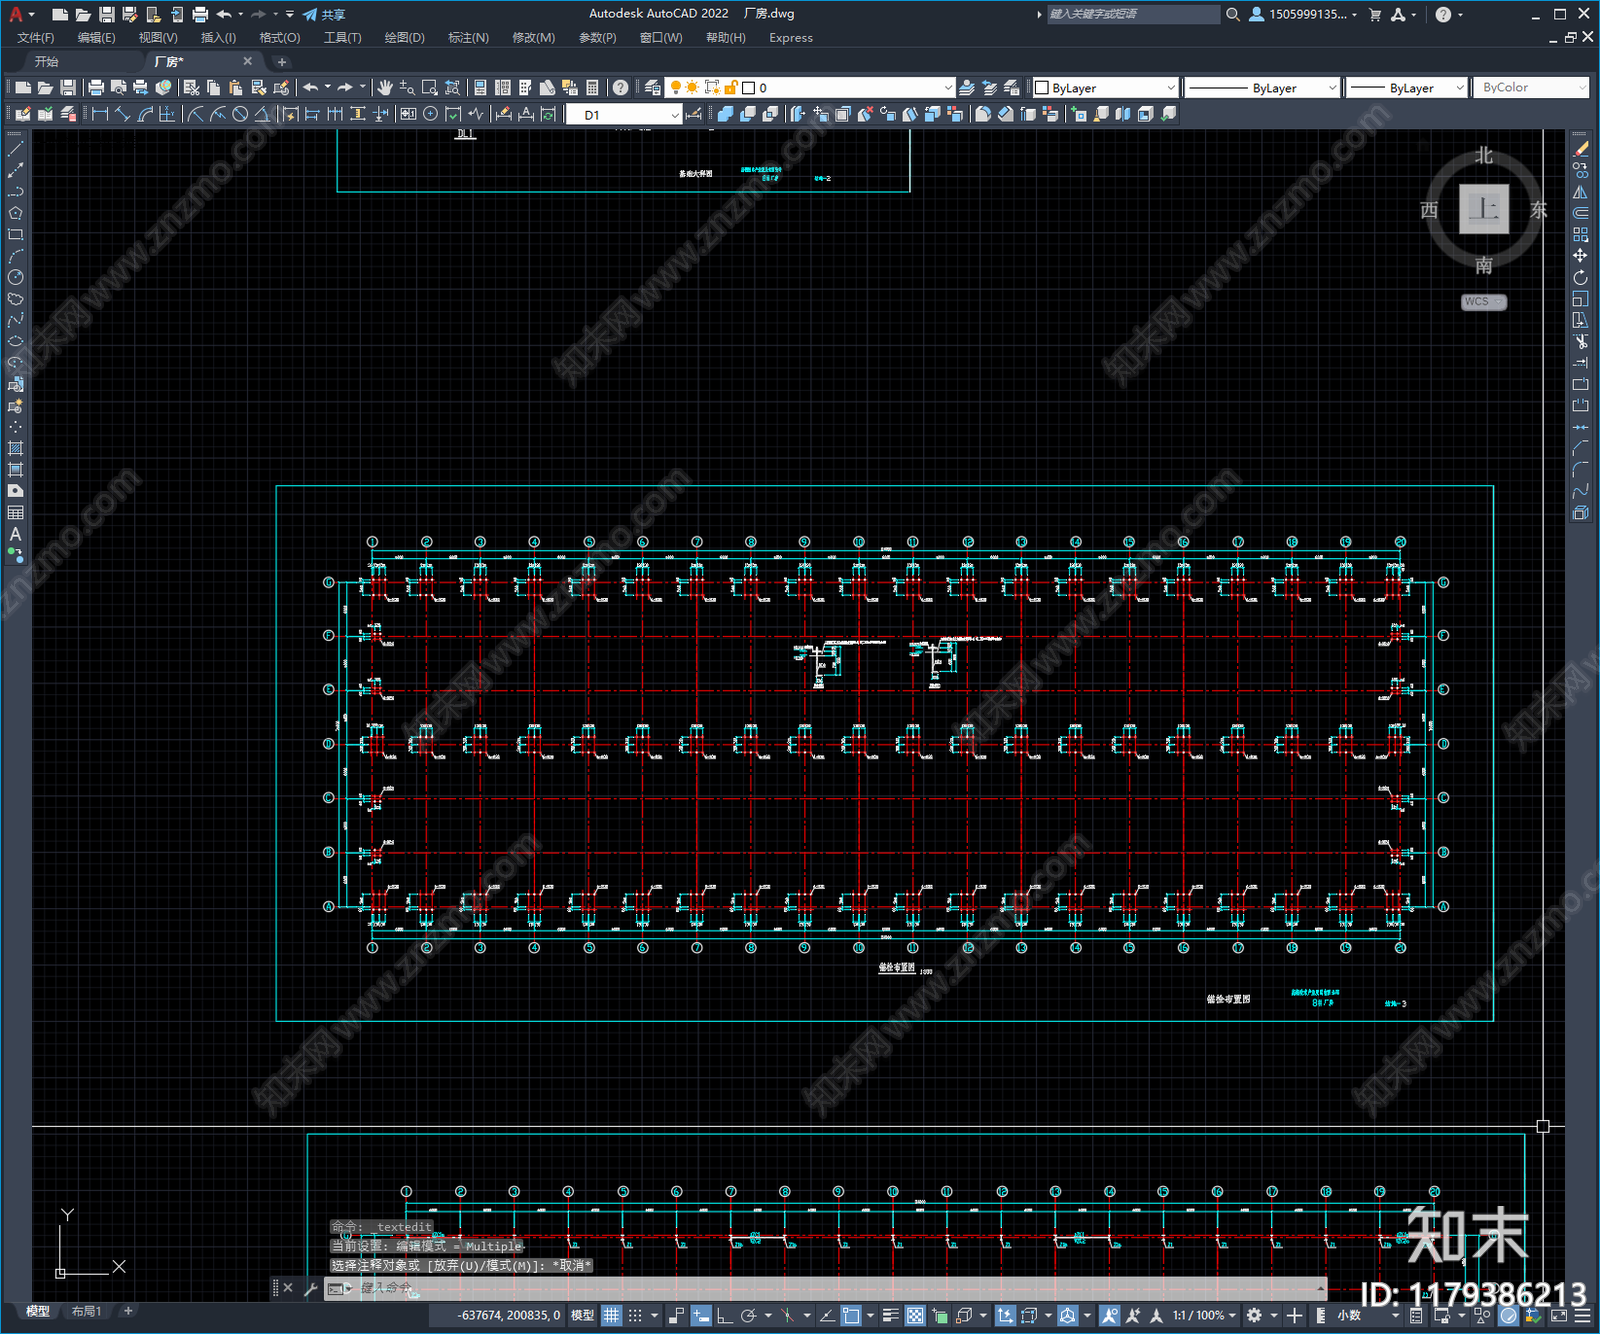The height and width of the screenshot is (1334, 1600).
Task: Activate the Pan hand tool
Action: click(385, 88)
